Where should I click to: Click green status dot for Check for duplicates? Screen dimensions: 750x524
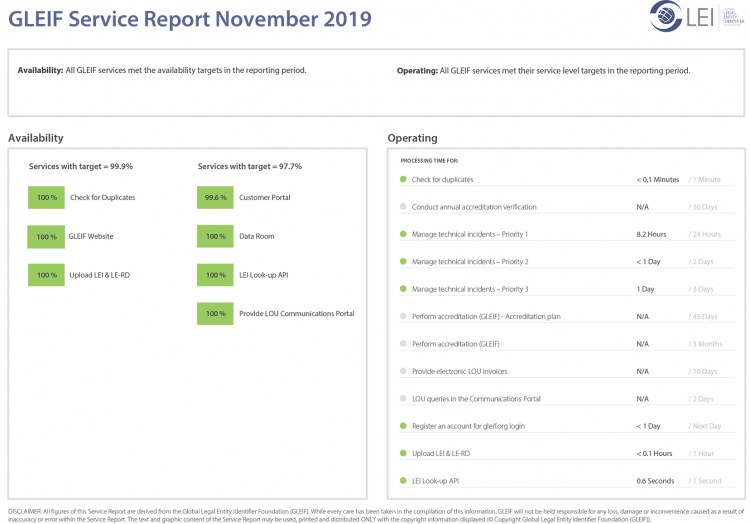(x=403, y=180)
